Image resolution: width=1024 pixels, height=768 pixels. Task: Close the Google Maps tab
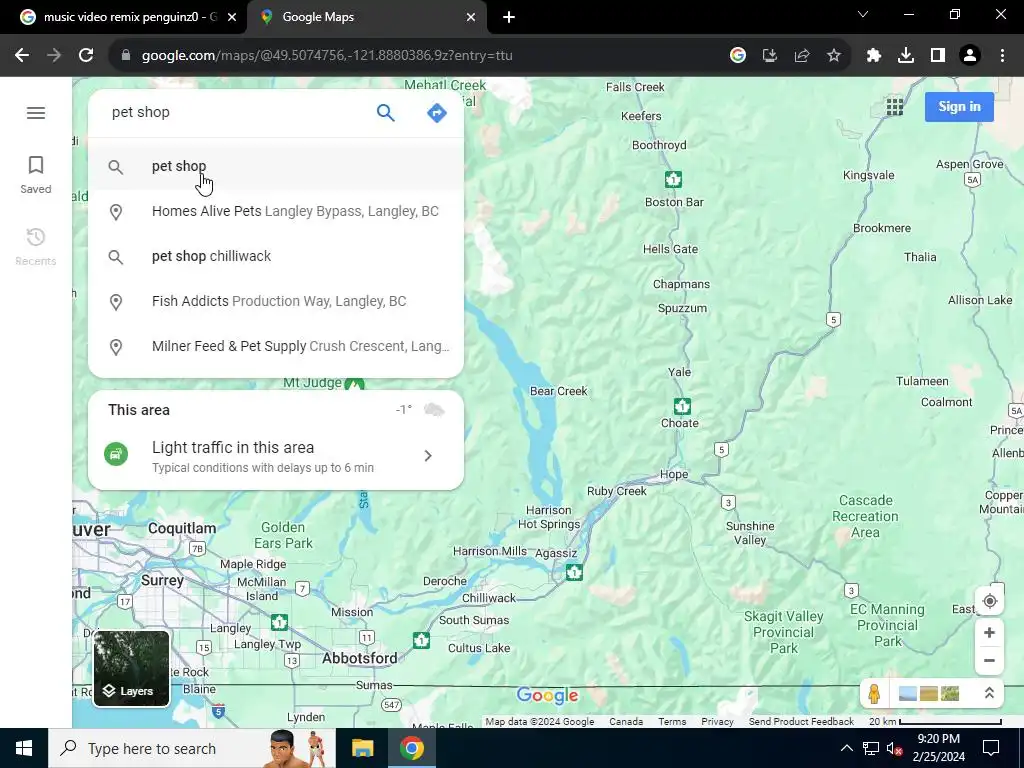click(x=471, y=18)
